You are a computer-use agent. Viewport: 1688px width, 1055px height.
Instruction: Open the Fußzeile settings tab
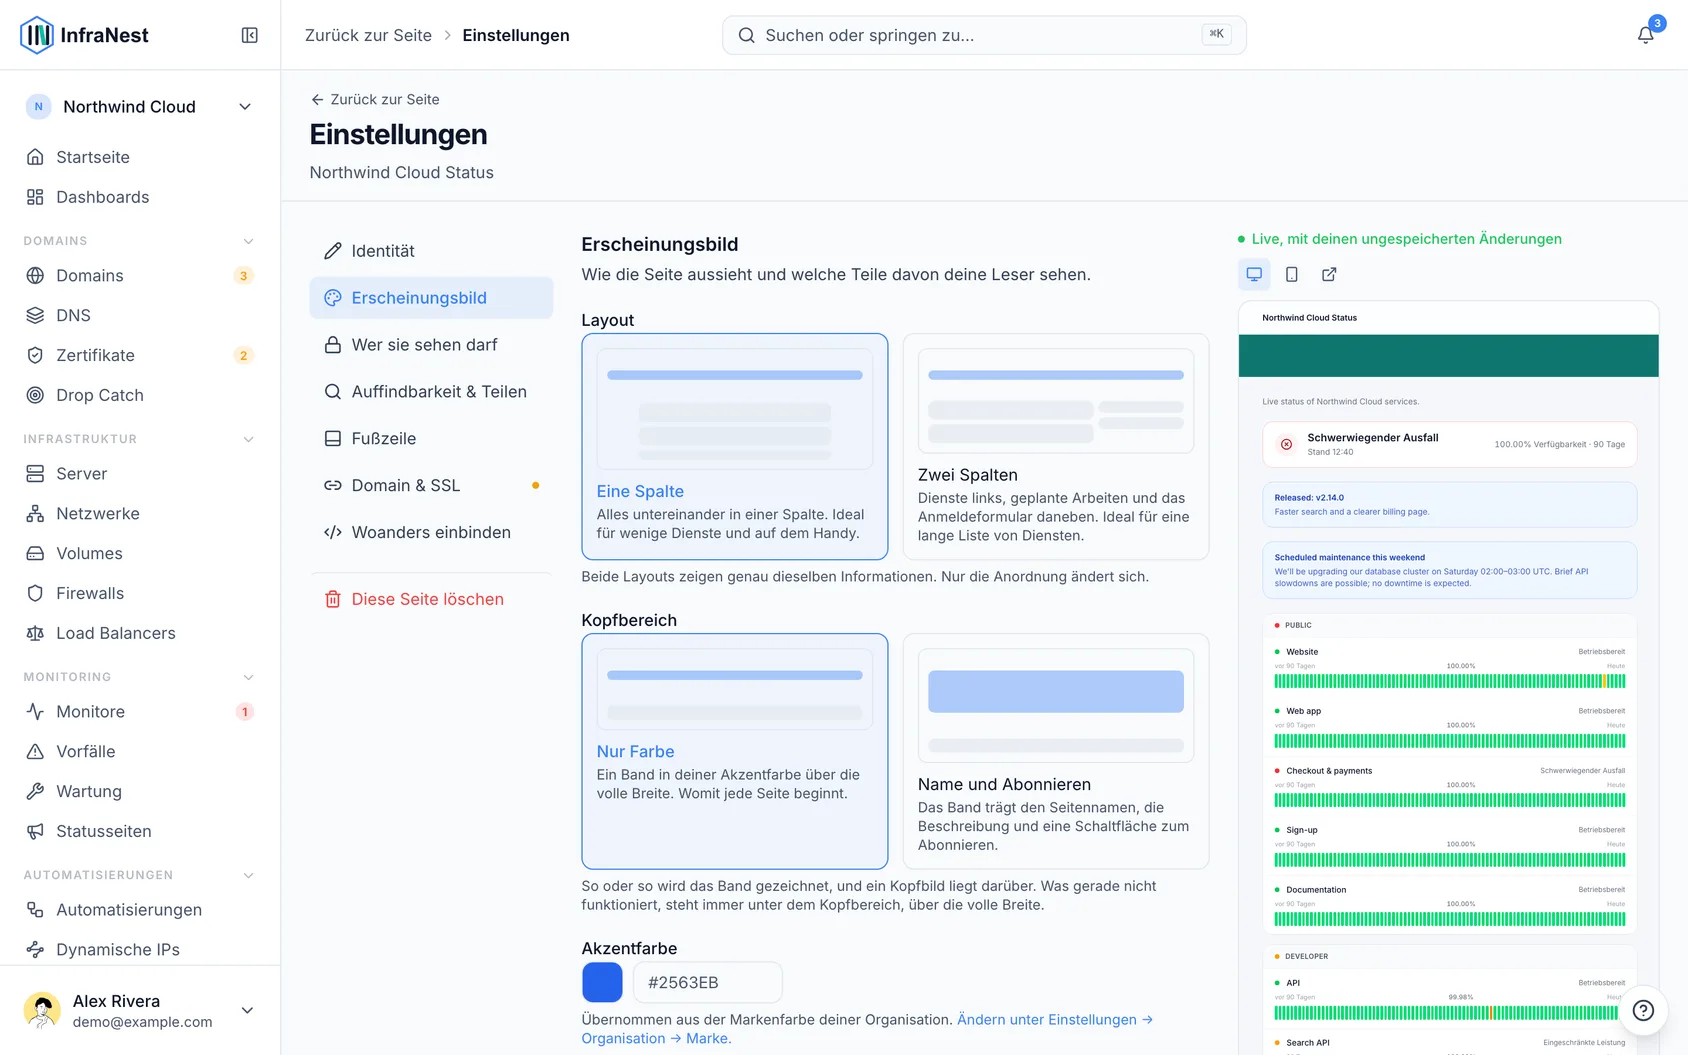(431, 438)
